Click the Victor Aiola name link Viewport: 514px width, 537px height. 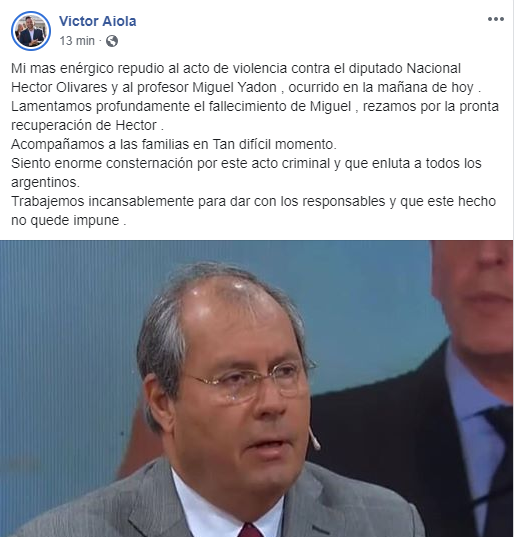coord(98,21)
